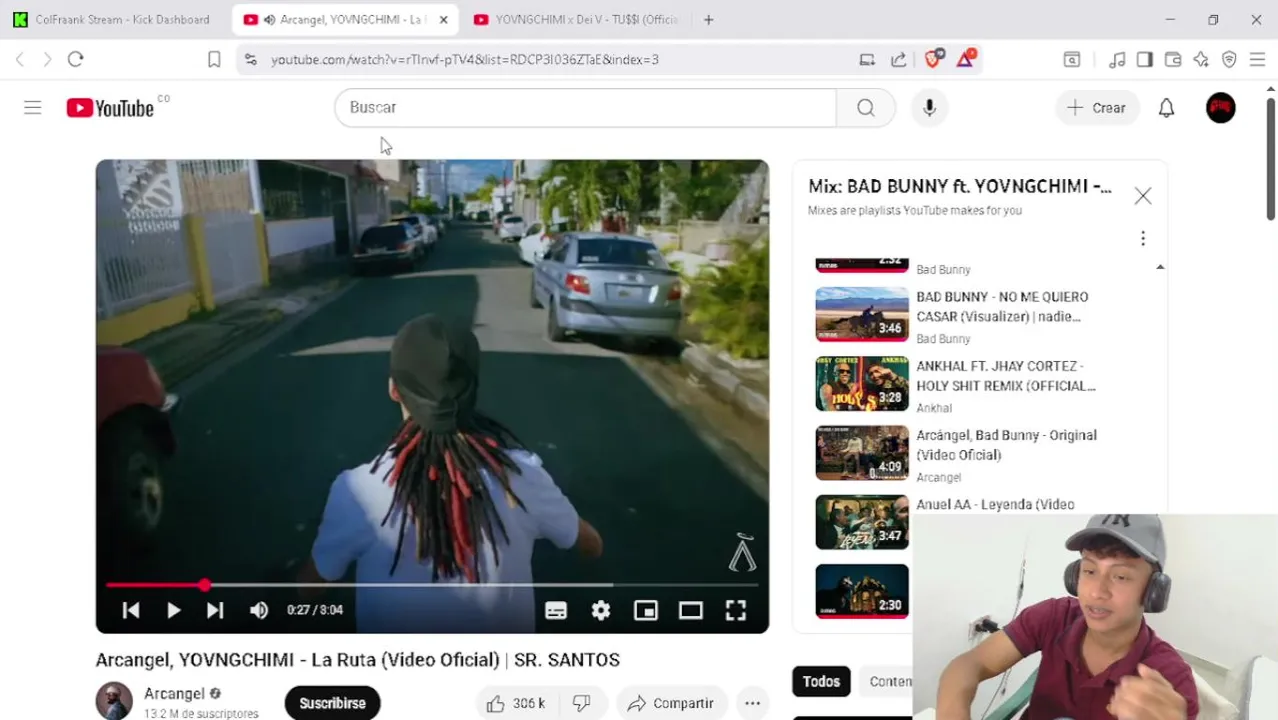
Task: Click the youtube.com address bar URL
Action: tap(465, 60)
